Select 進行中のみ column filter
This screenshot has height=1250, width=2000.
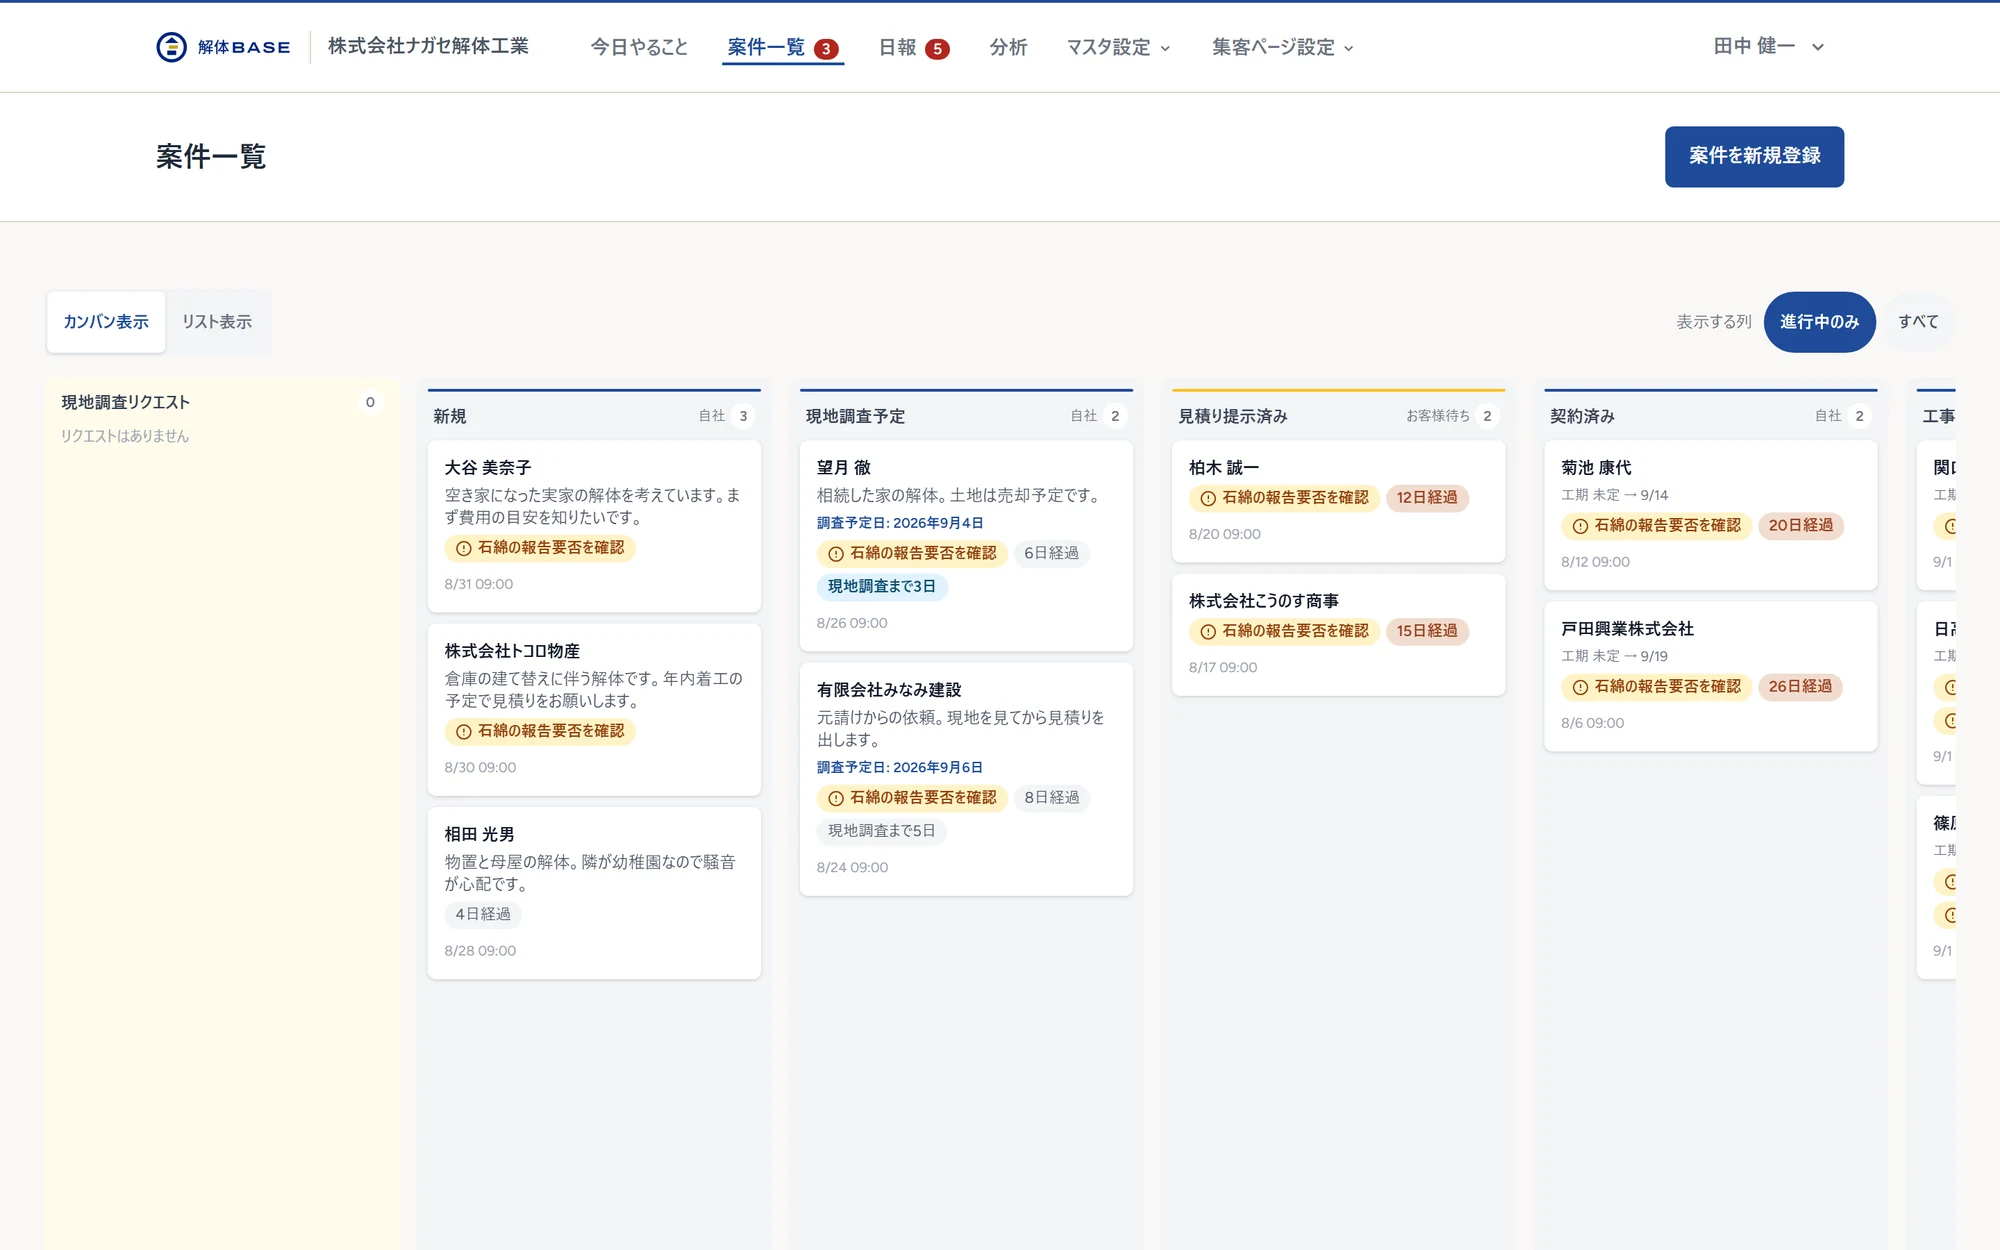tap(1819, 322)
